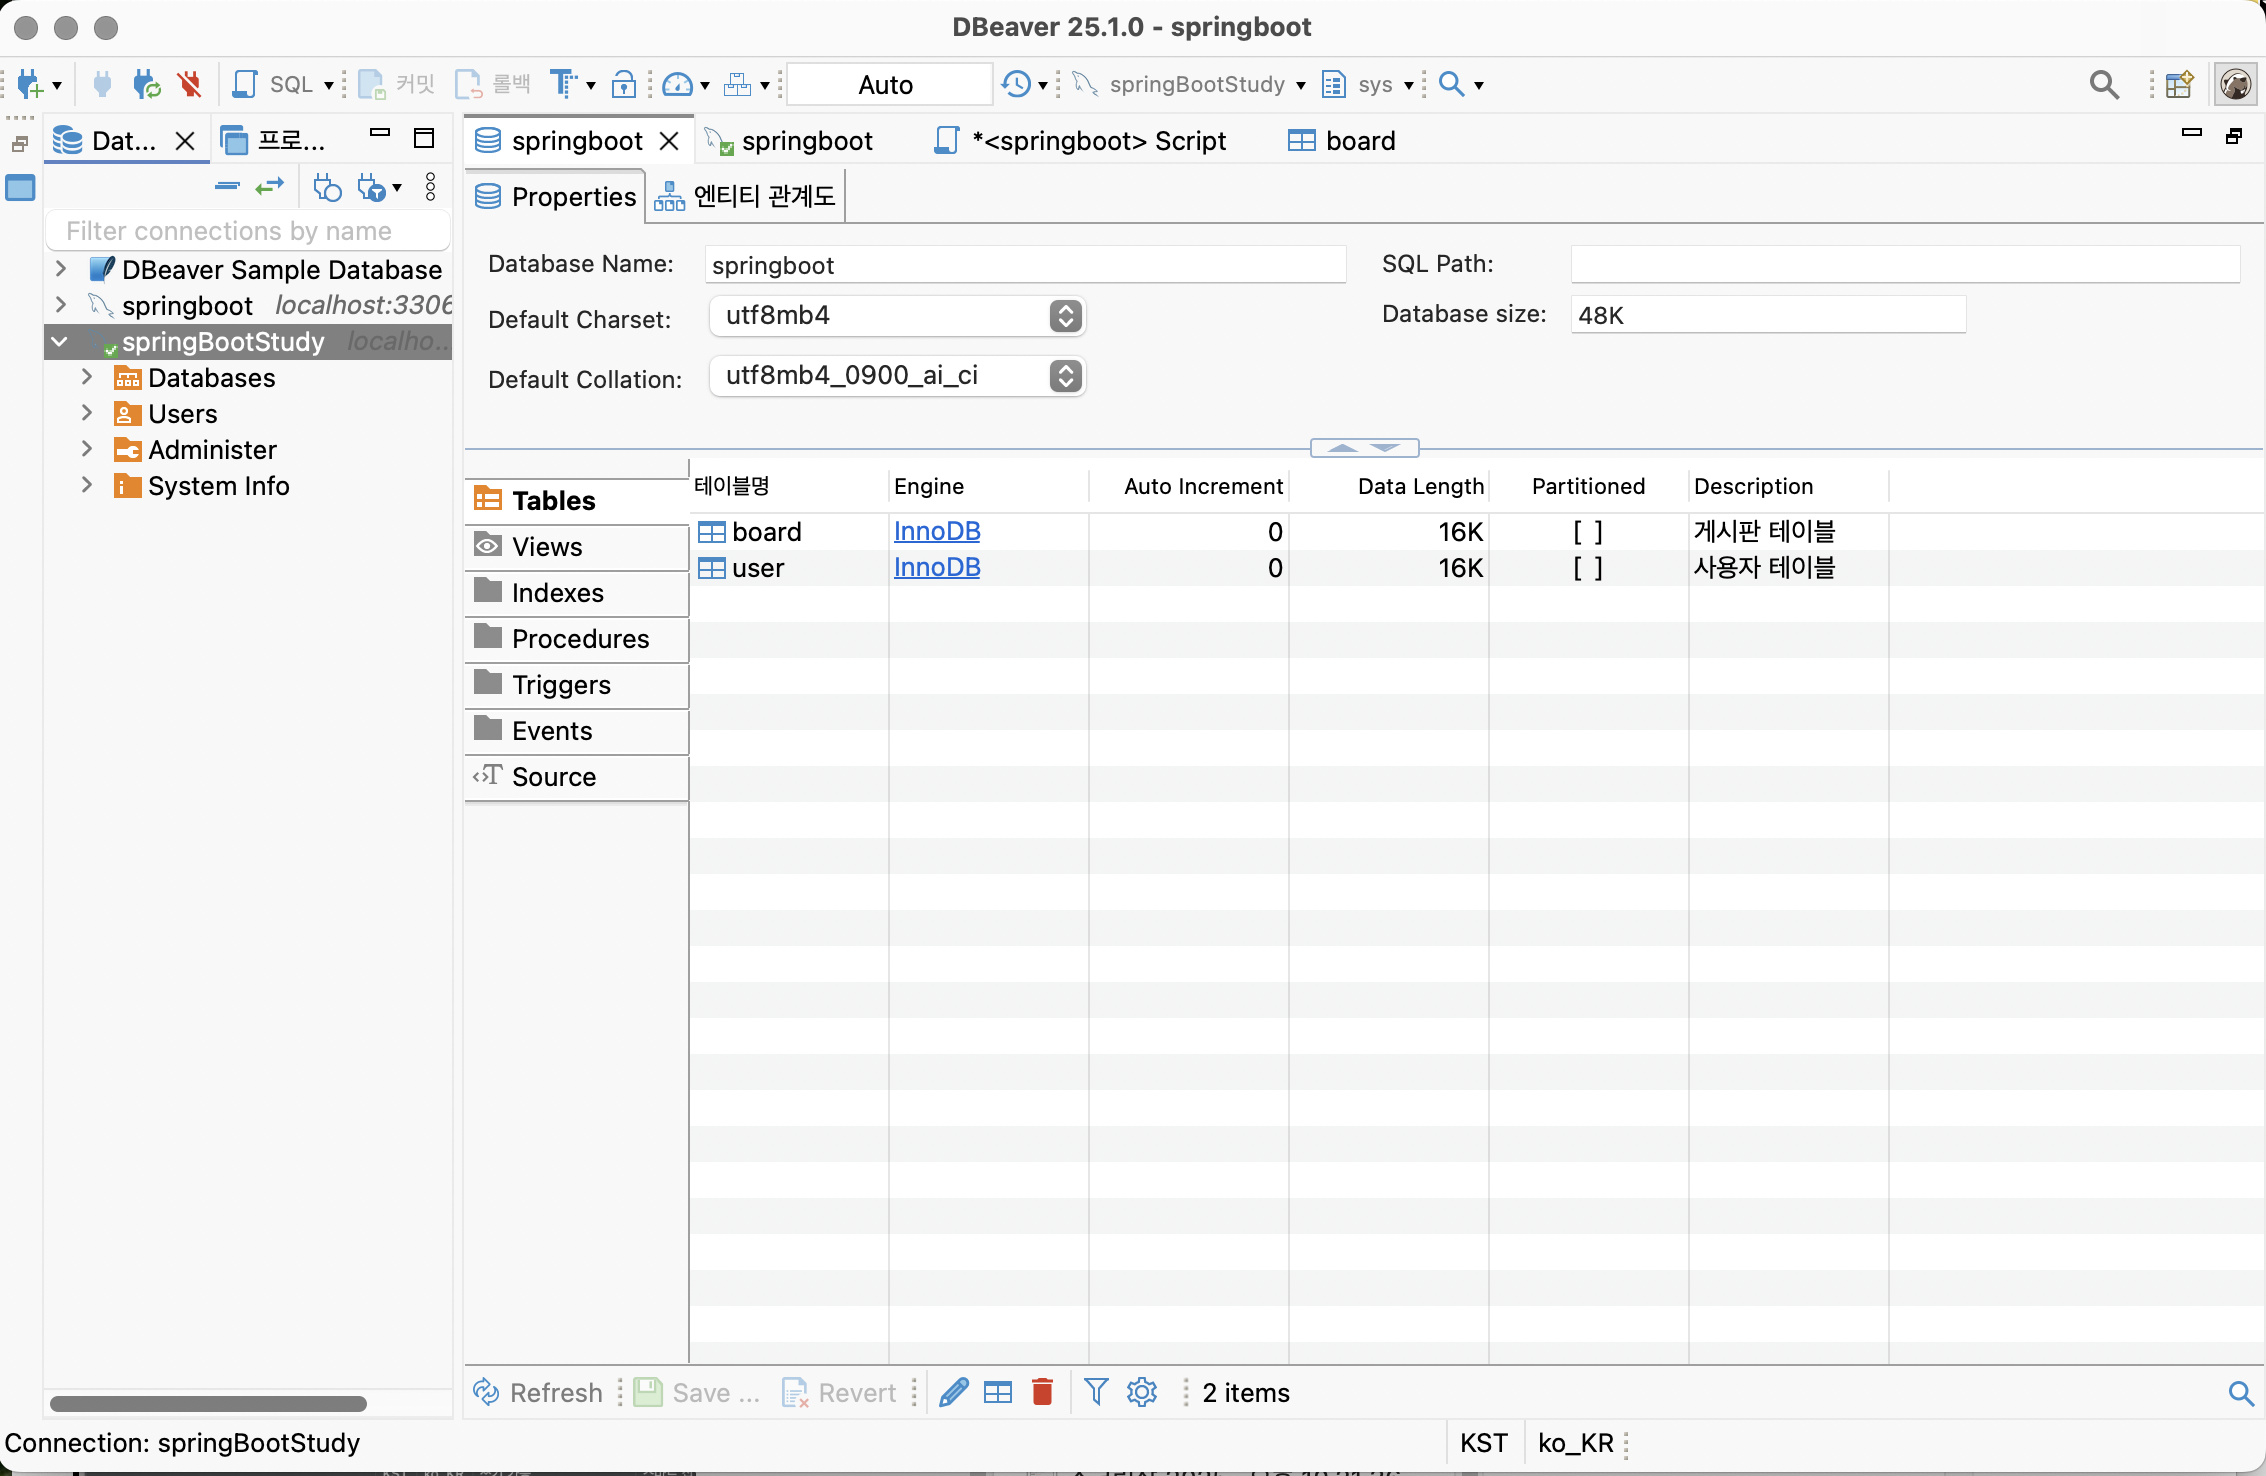Screen dimensions: 2266x1476
Task: Click the Refresh button at bottom
Action: [538, 1392]
